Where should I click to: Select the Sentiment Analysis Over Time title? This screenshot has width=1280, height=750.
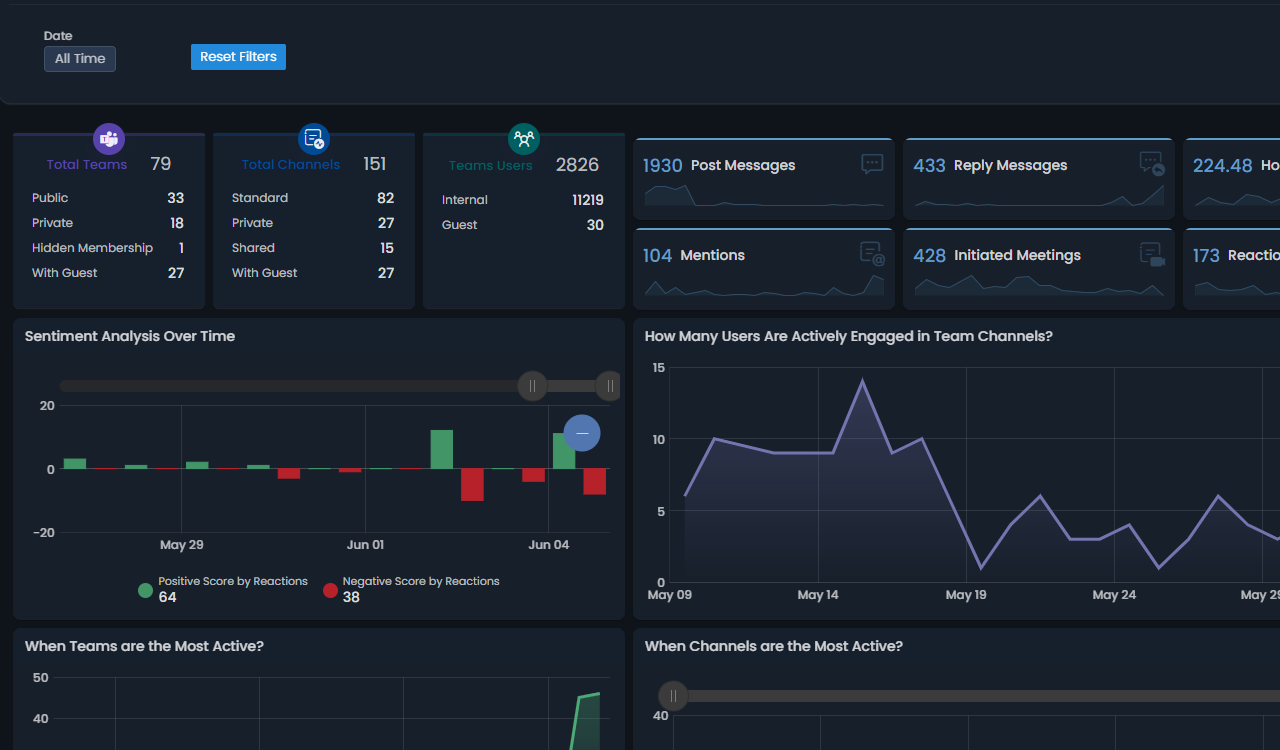130,336
